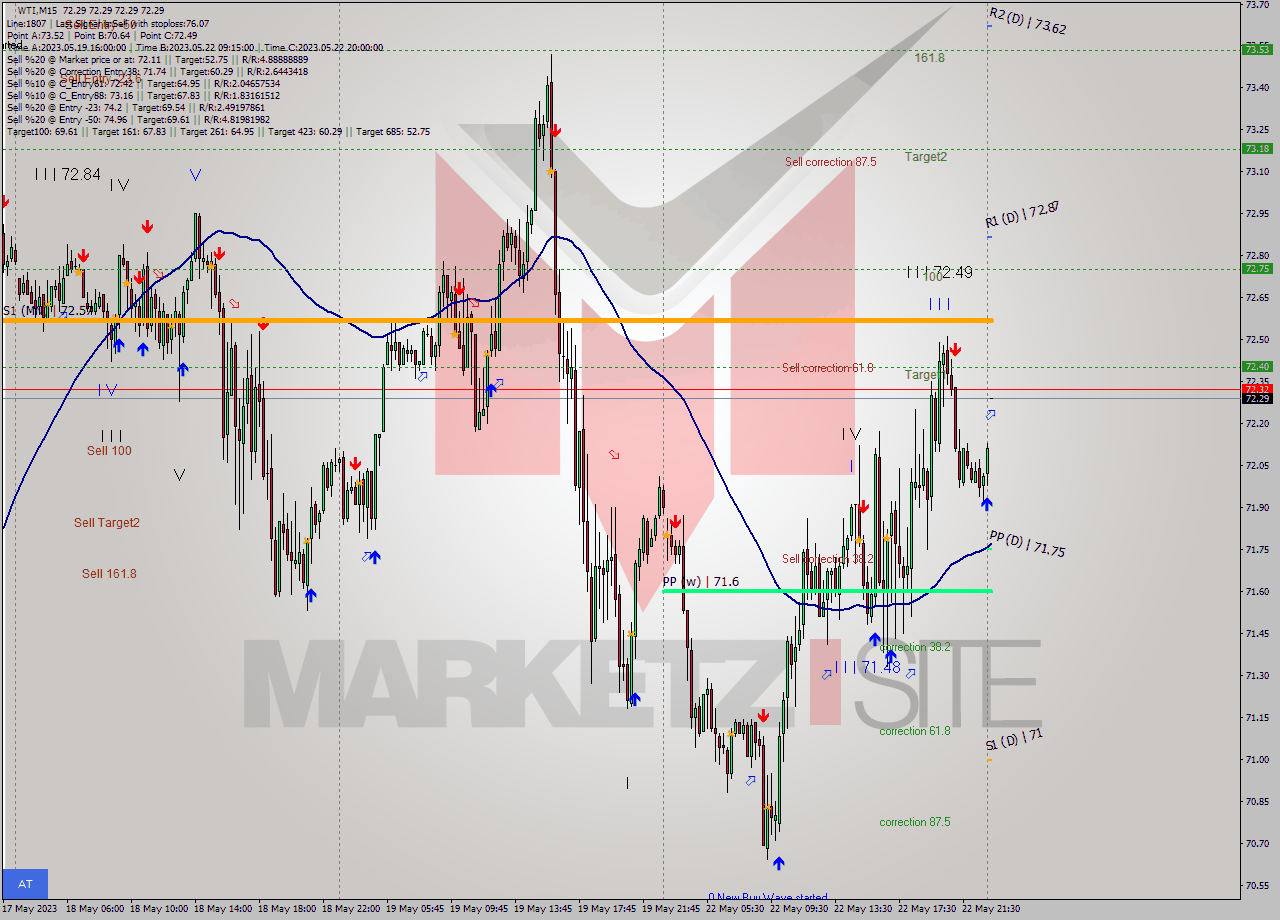Click the red 72.32 price tag

(x=1256, y=389)
